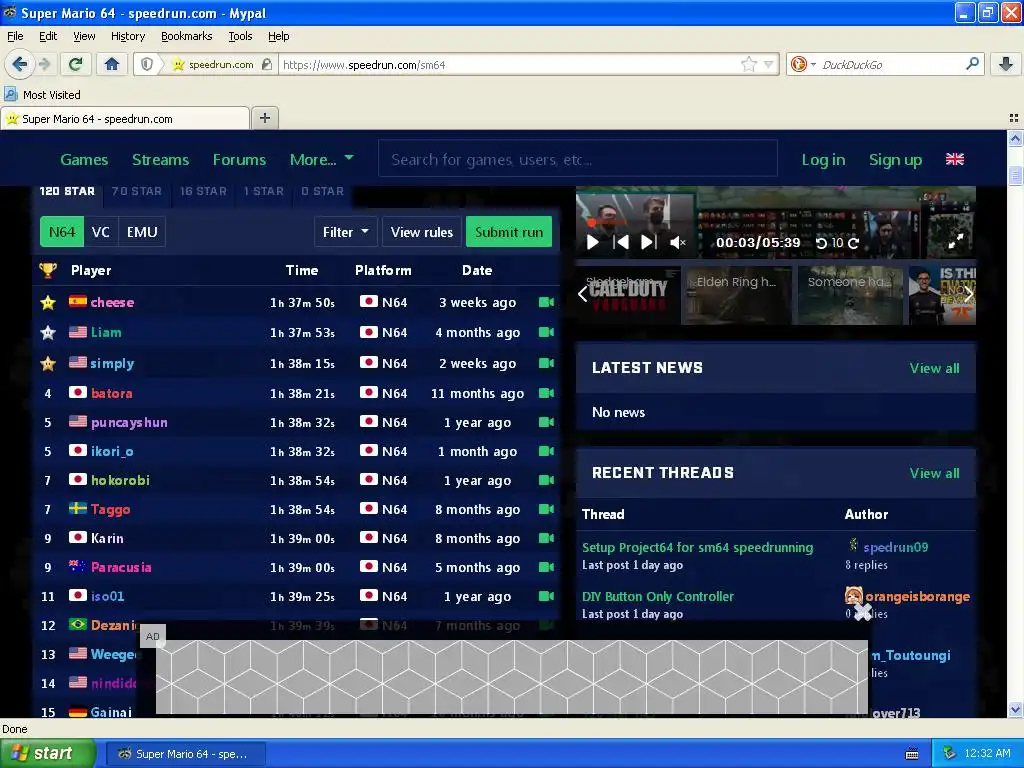Click the search magnifier in DuckDuckGo box
The height and width of the screenshot is (768, 1024).
pos(972,64)
